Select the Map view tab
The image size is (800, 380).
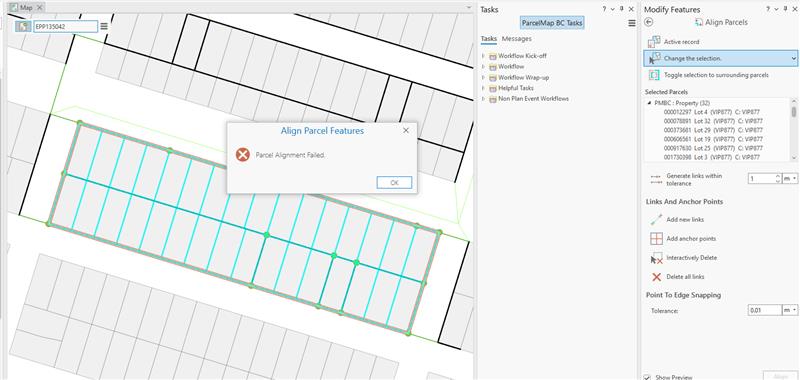pyautogui.click(x=26, y=8)
